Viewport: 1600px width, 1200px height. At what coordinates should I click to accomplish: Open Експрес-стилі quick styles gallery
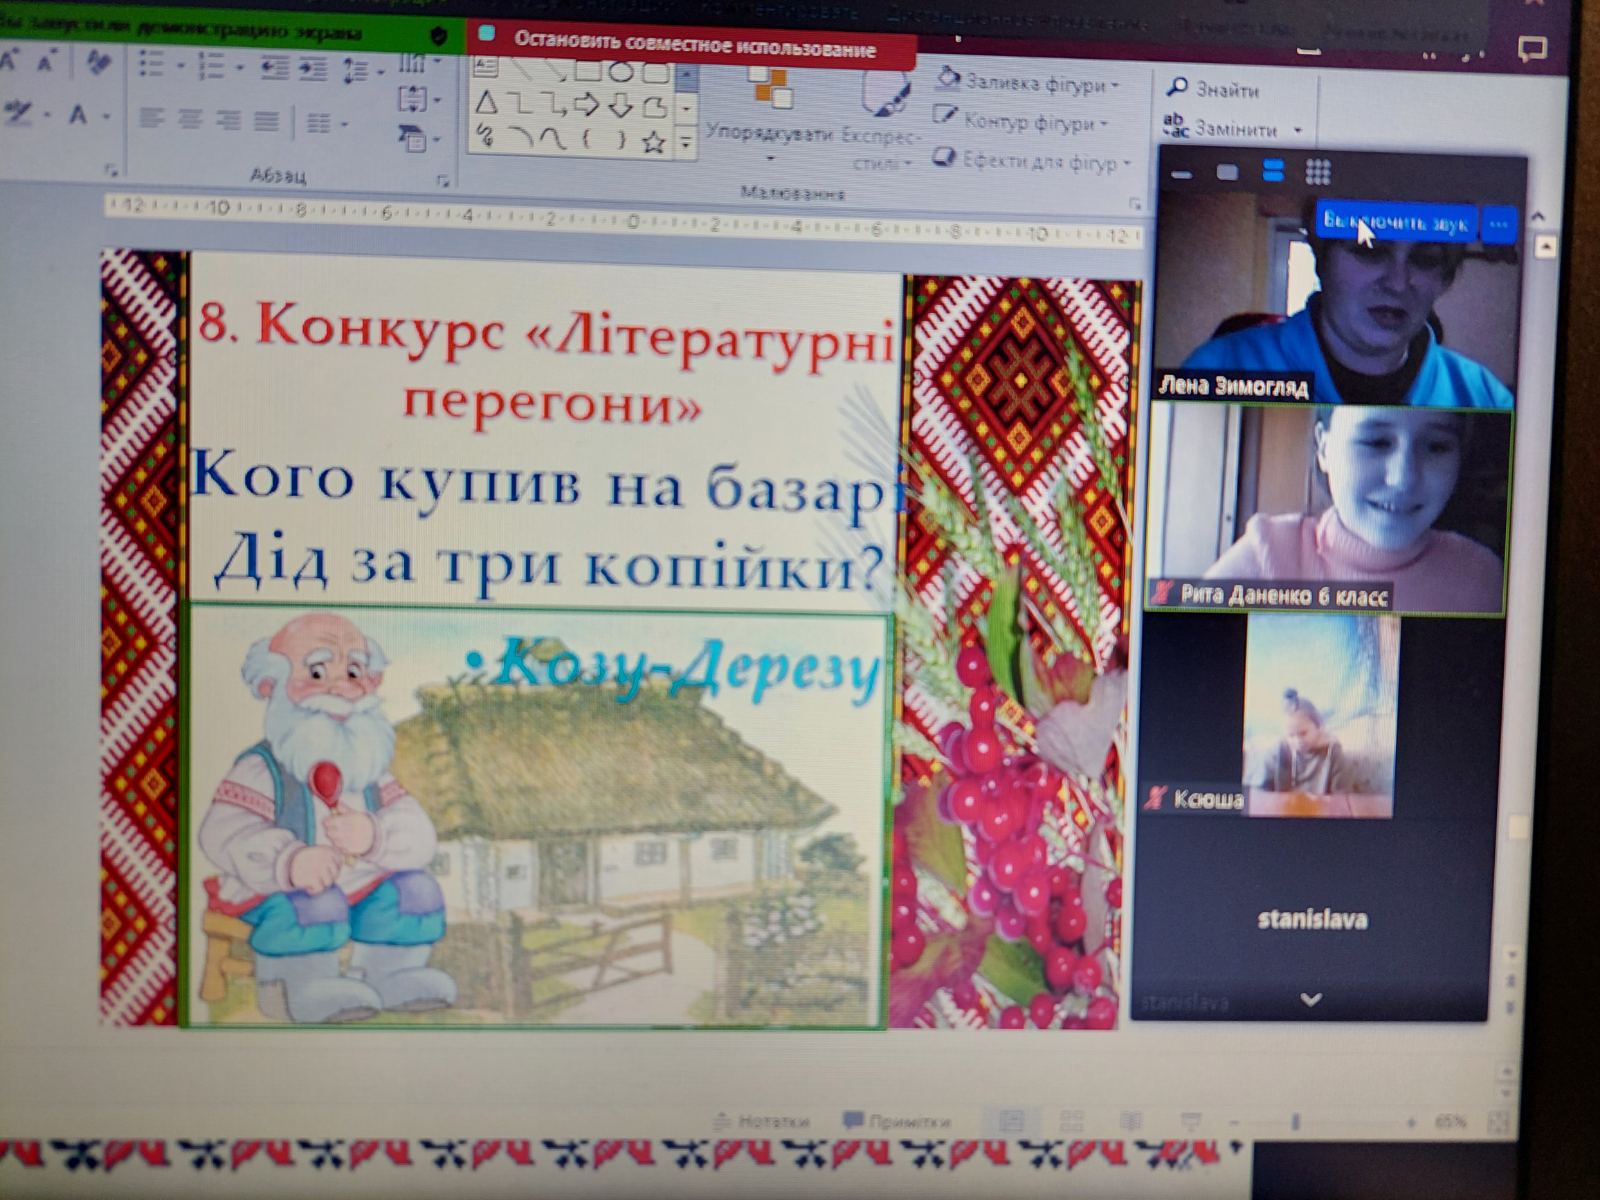point(882,120)
